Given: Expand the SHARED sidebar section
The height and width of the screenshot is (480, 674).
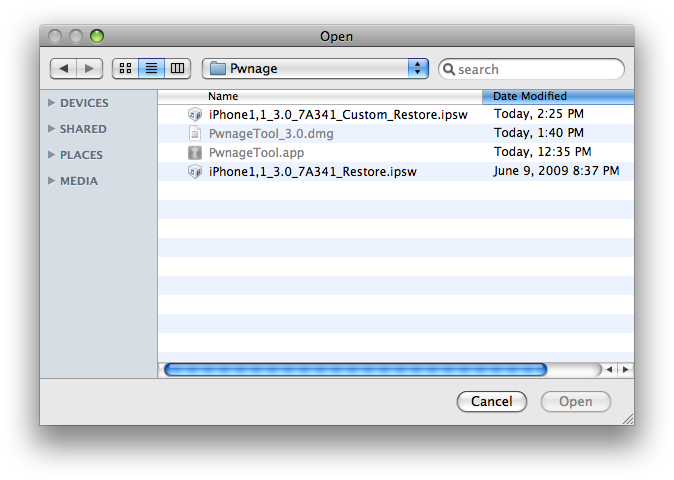Looking at the screenshot, I should [x=52, y=128].
